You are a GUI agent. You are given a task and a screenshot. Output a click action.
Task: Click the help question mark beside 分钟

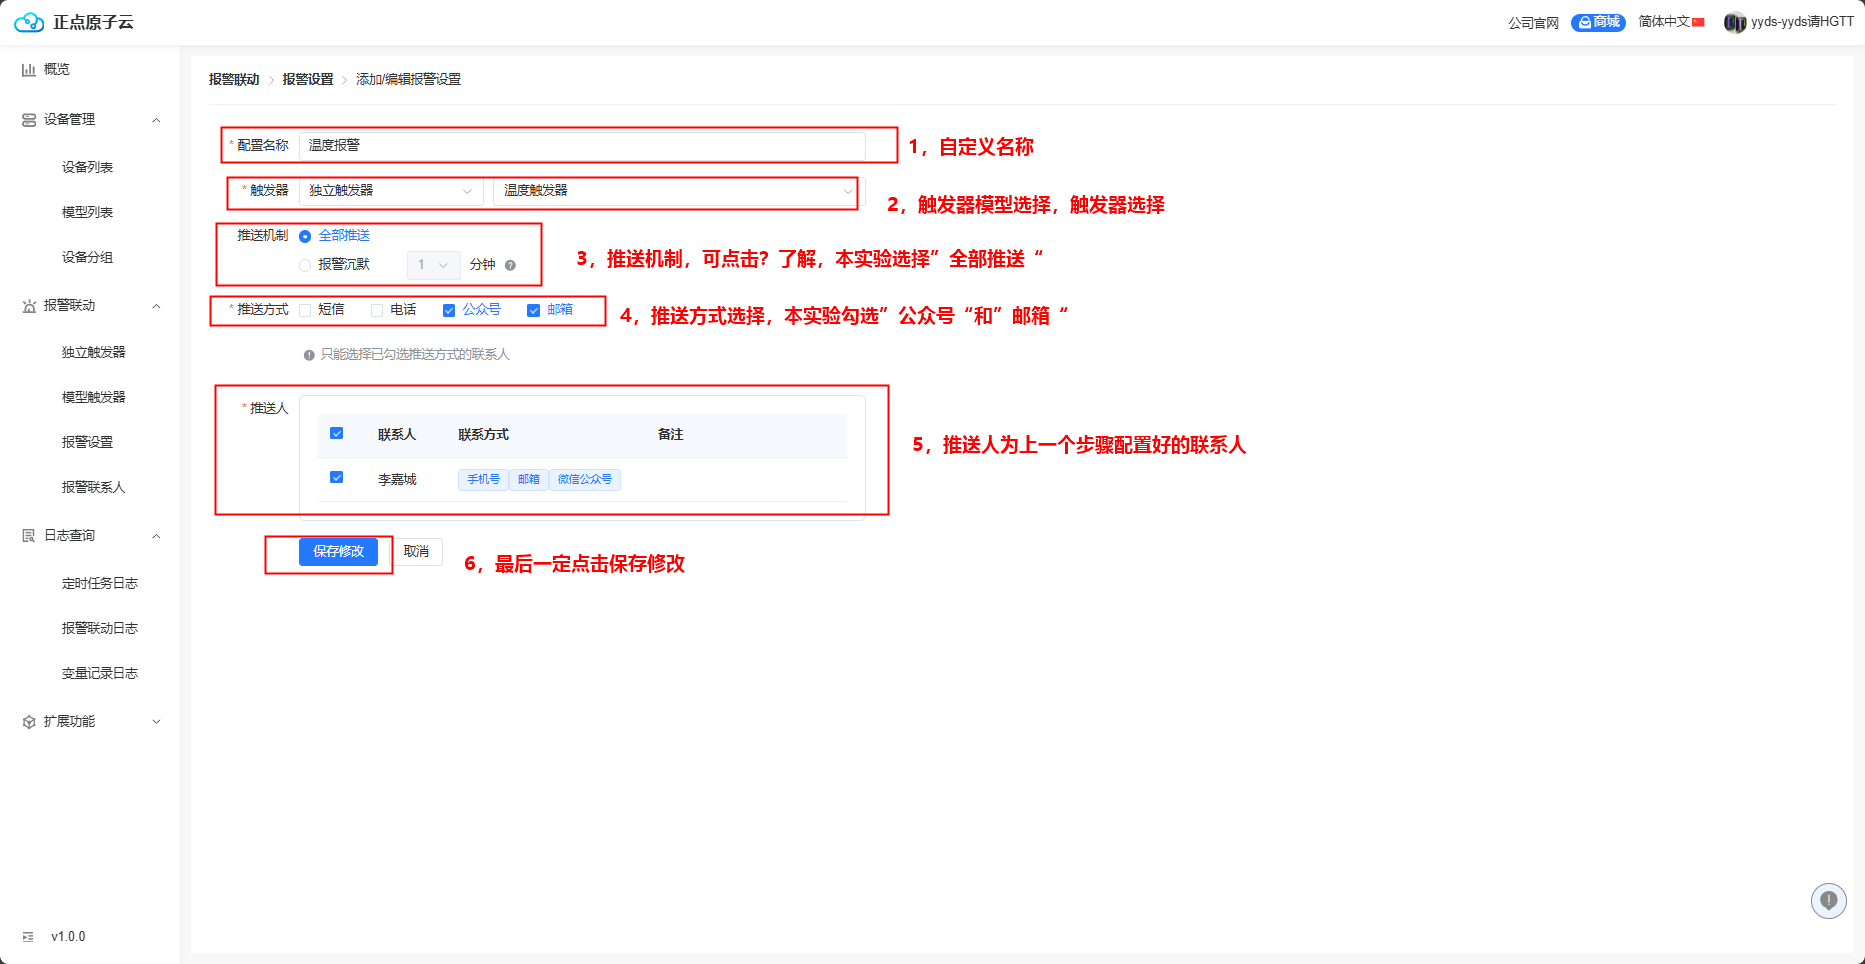click(x=510, y=265)
